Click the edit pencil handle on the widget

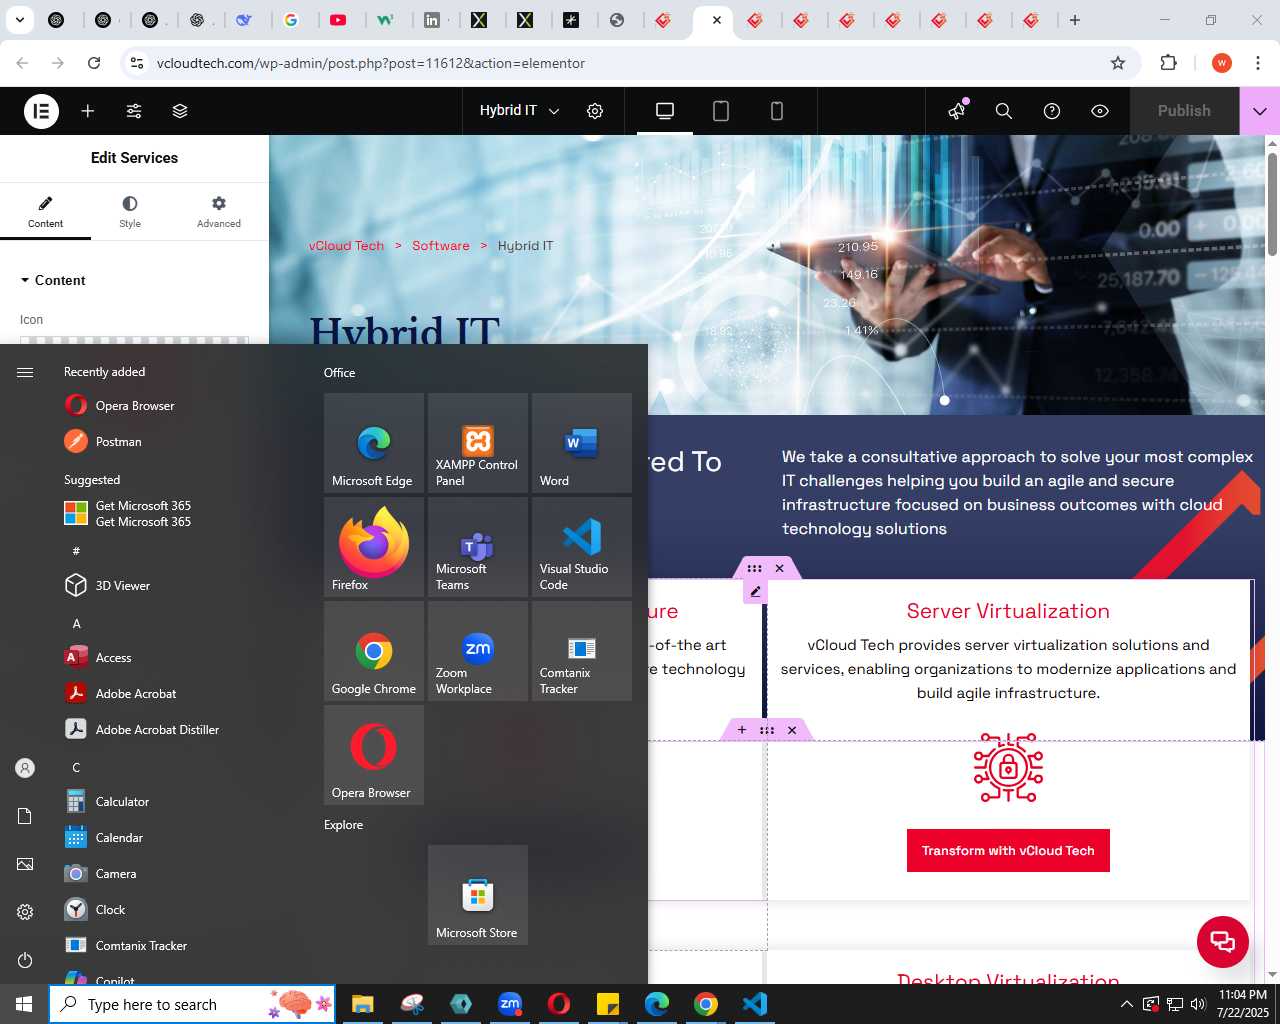click(x=756, y=592)
